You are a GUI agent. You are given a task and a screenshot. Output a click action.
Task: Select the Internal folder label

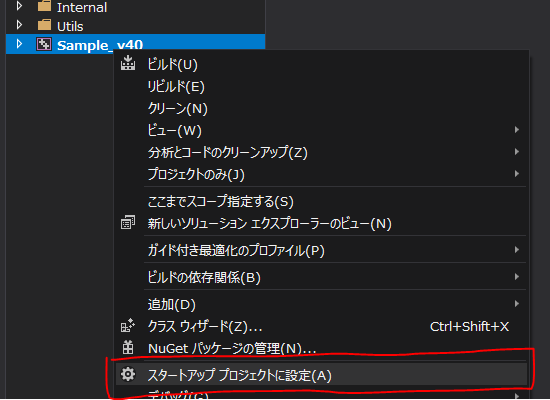point(82,7)
